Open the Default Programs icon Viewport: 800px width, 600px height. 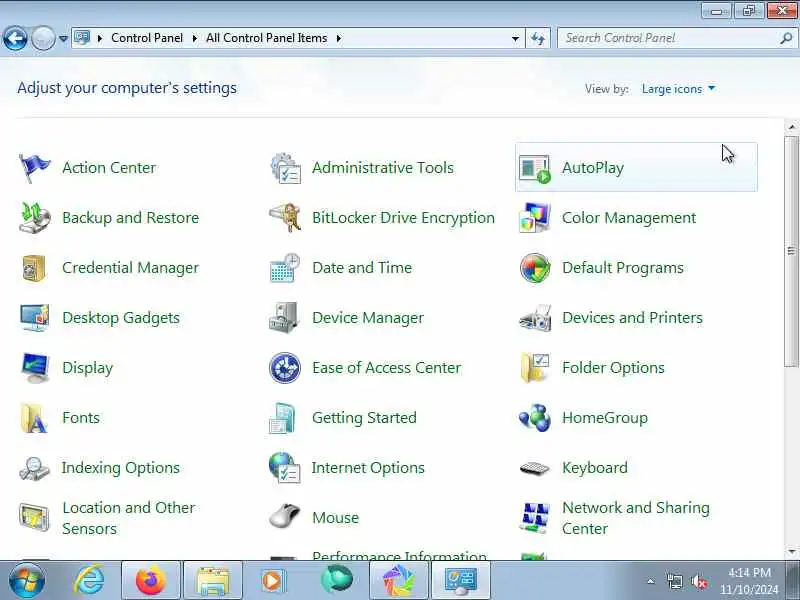(534, 268)
